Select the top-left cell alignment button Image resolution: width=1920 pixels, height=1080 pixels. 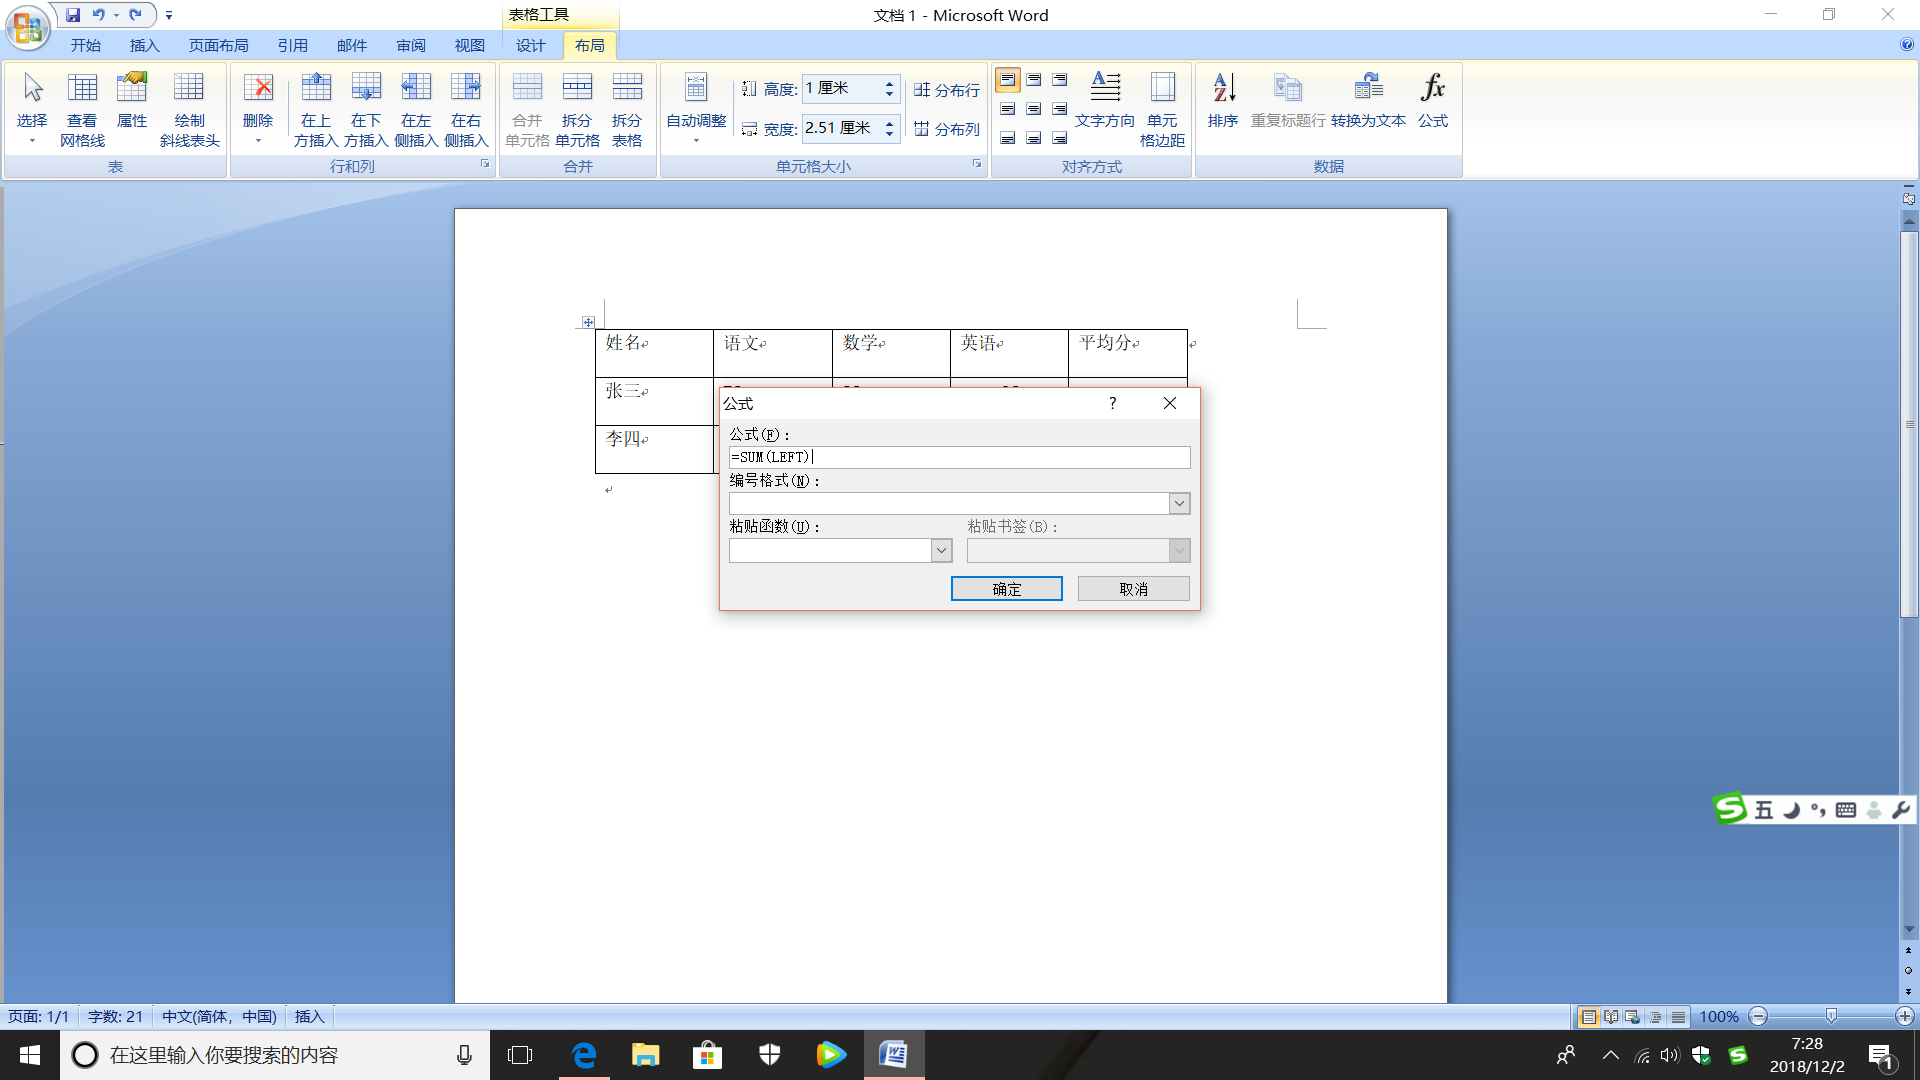point(1008,80)
